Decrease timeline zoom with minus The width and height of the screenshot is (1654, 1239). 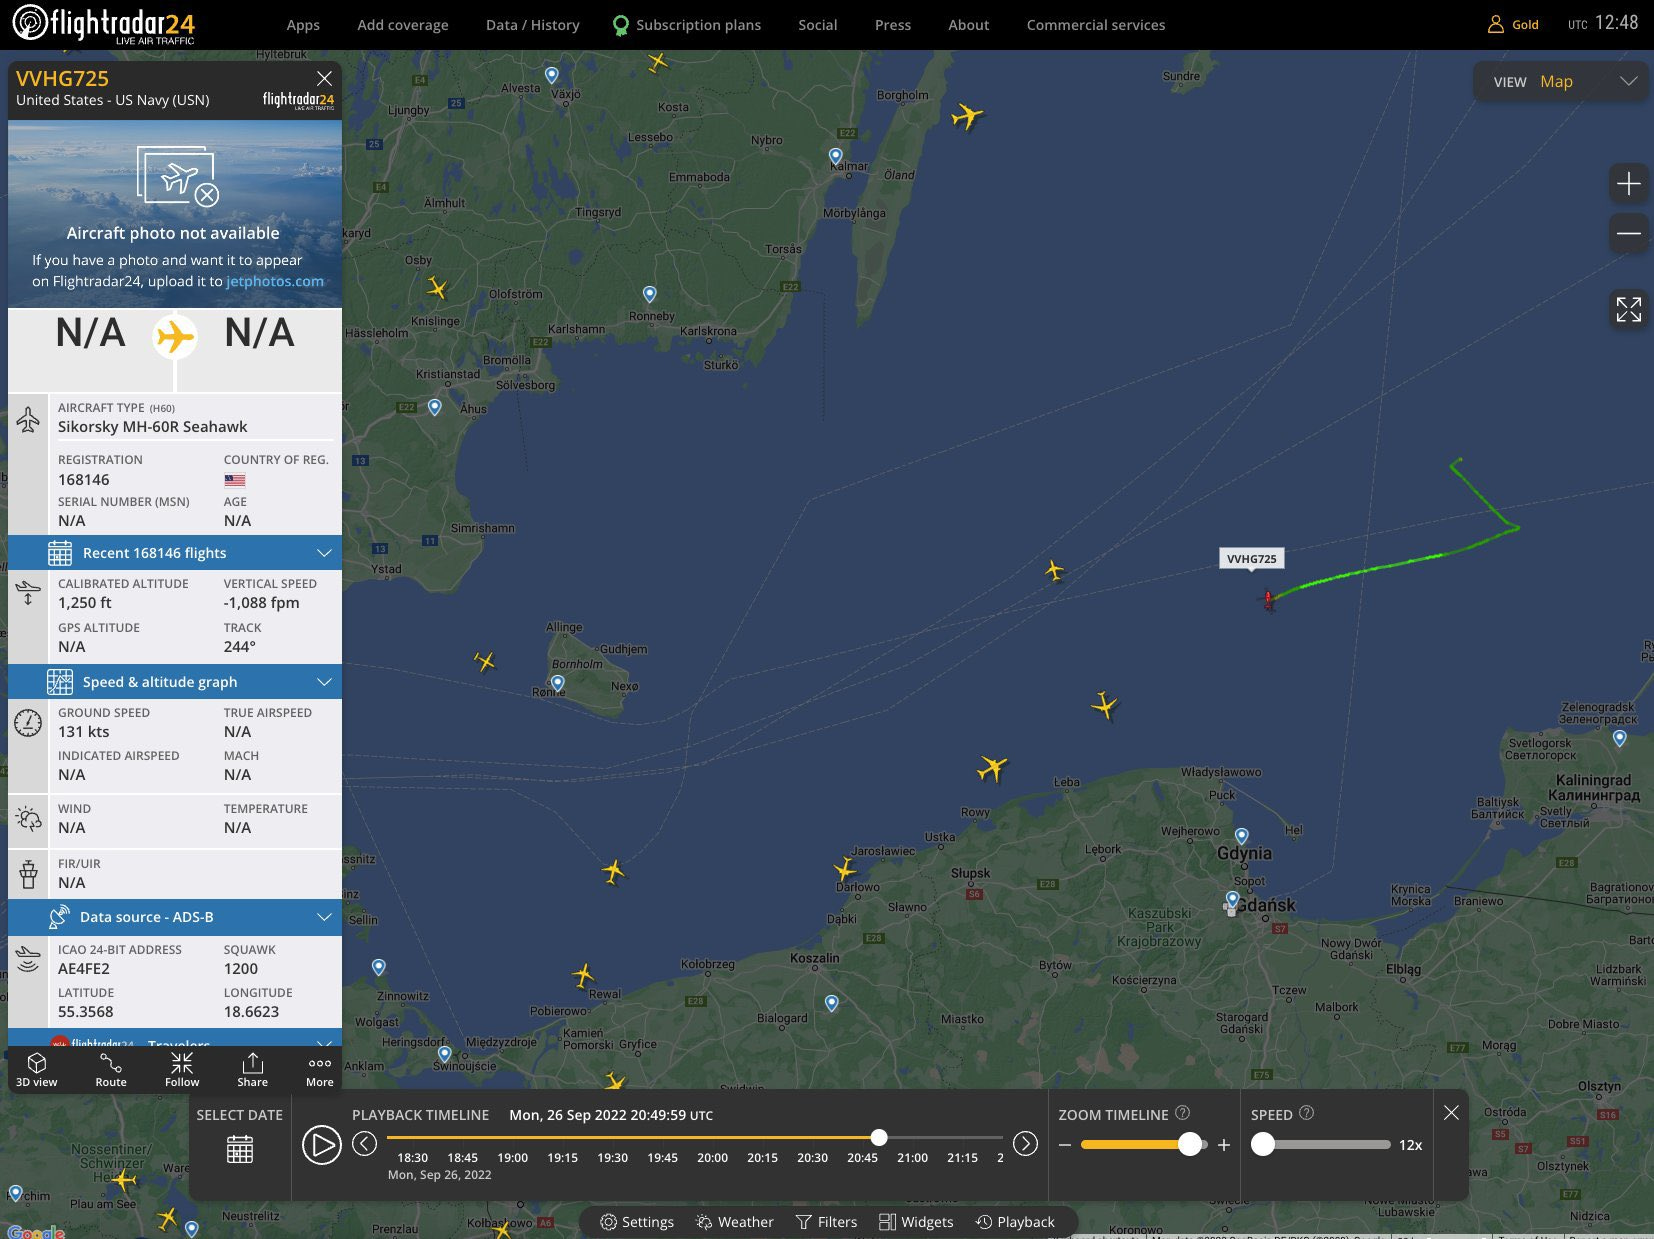(1065, 1145)
